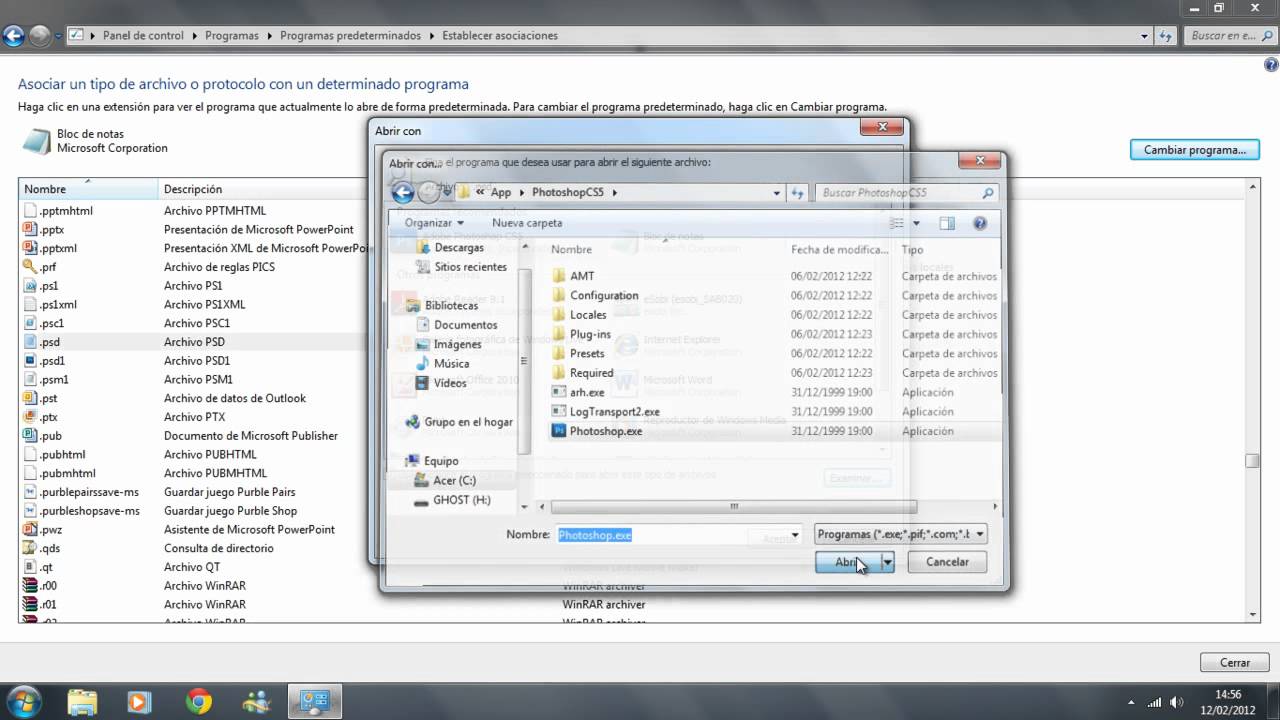1280x720 pixels.
Task: Select the .pst Outlook data row
Action: click(193, 398)
